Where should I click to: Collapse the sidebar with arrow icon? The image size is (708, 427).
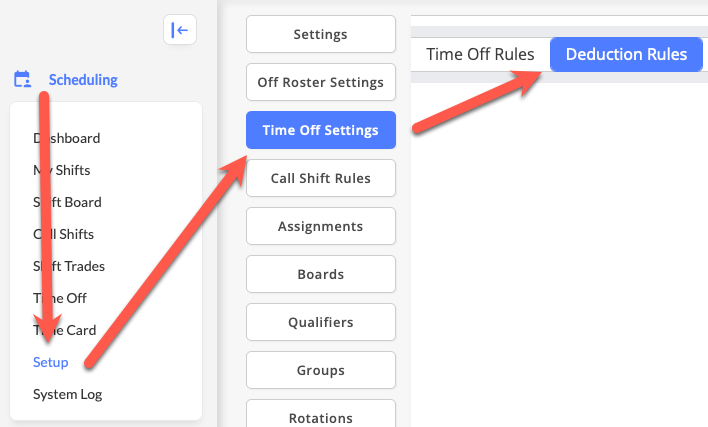click(x=180, y=30)
